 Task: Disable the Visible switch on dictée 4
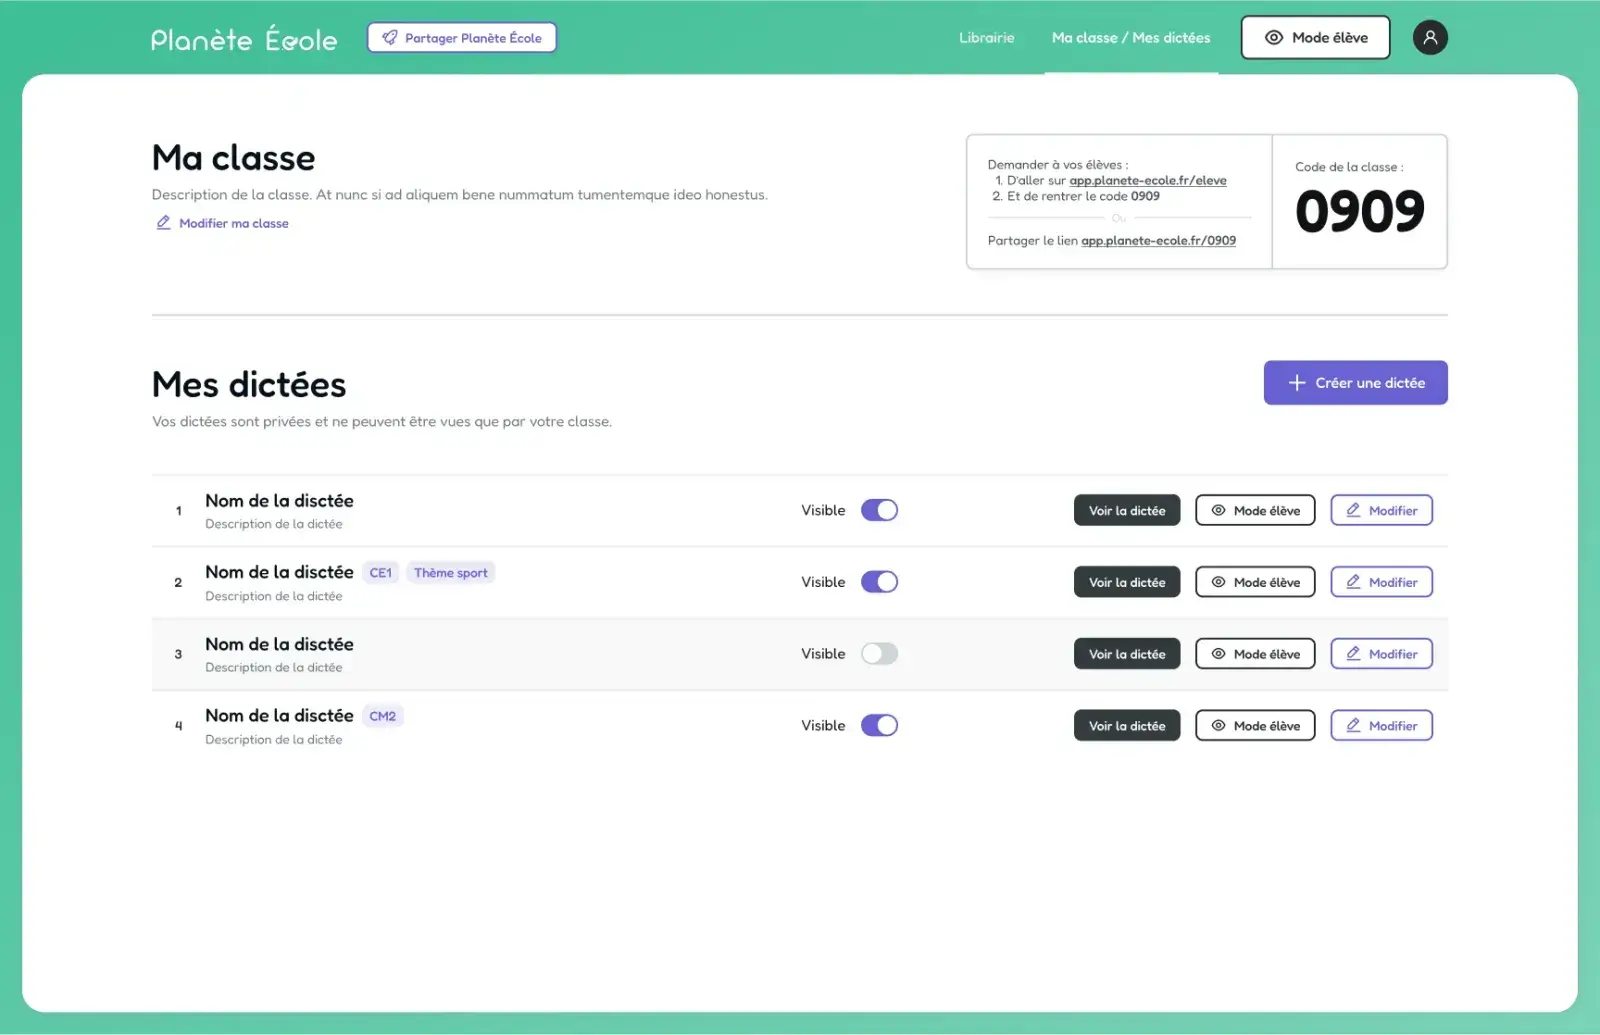coord(879,725)
